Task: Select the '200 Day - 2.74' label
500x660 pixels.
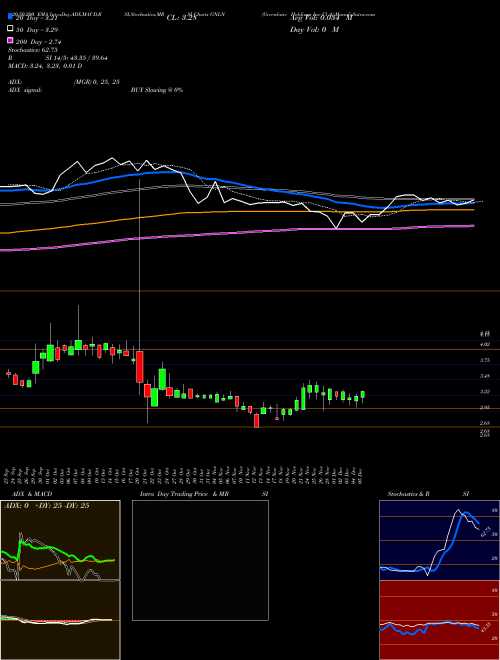Action: pyautogui.click(x=39, y=42)
